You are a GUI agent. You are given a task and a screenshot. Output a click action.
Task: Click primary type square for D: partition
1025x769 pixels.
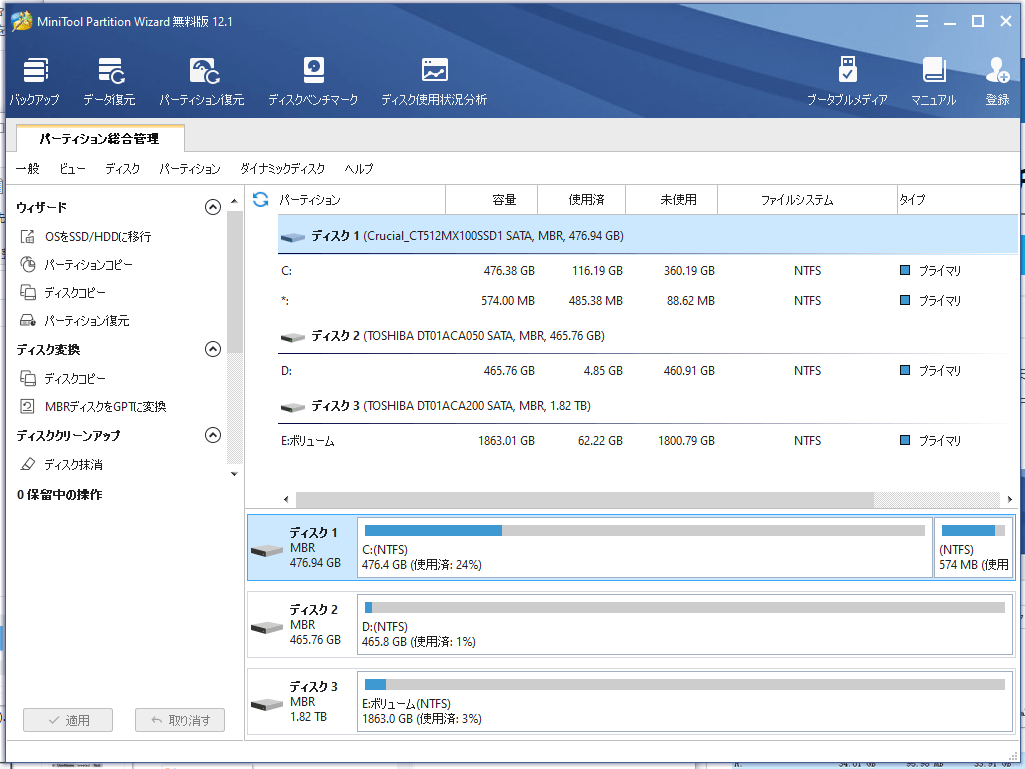pyautogui.click(x=905, y=370)
